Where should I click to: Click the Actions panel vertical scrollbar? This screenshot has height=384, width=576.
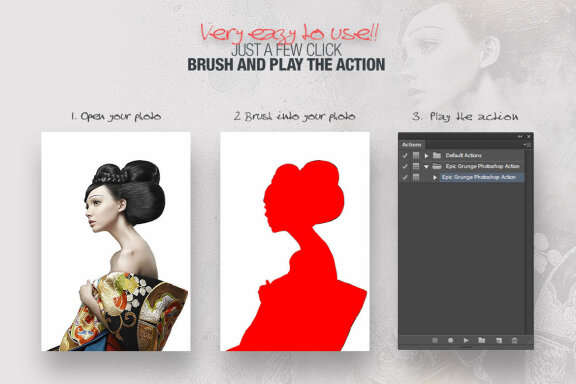[x=529, y=241]
